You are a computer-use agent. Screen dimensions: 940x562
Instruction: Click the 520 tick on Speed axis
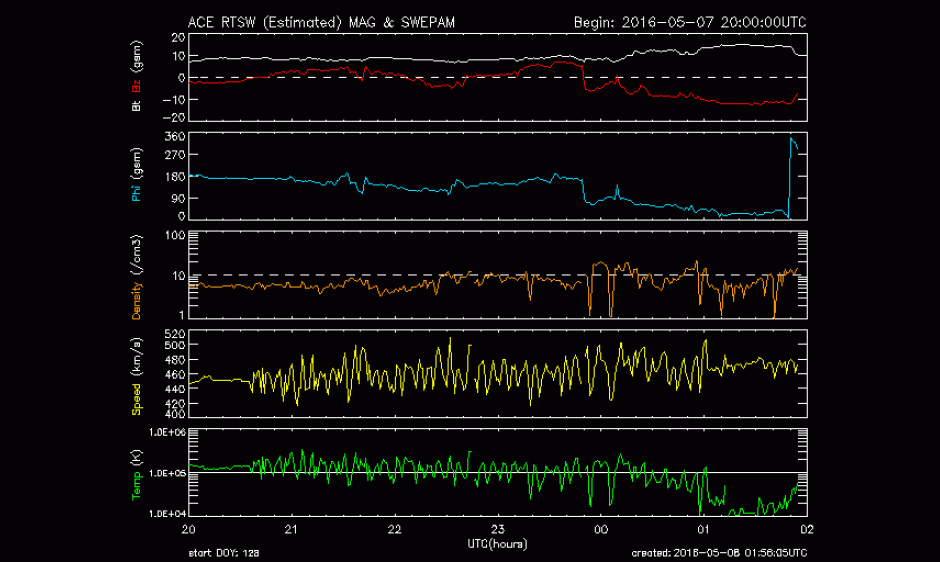[174, 333]
